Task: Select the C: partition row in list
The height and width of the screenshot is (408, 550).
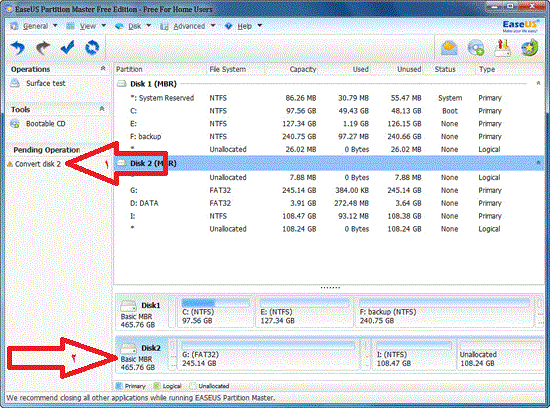Action: 328,111
